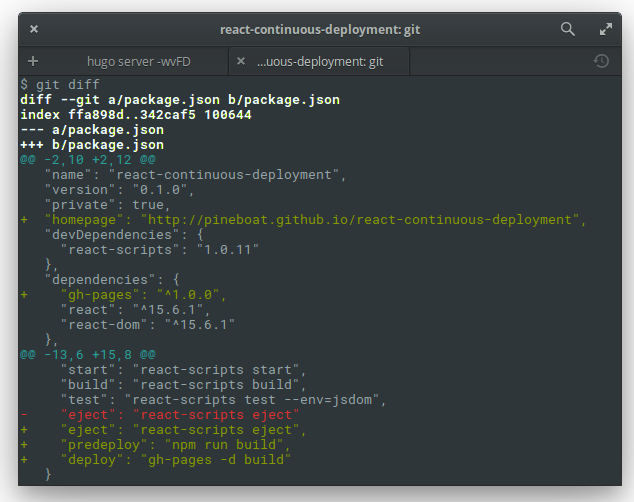Viewport: 634px width, 502px height.
Task: Click the removed red "eject" line
Action: tap(160, 415)
